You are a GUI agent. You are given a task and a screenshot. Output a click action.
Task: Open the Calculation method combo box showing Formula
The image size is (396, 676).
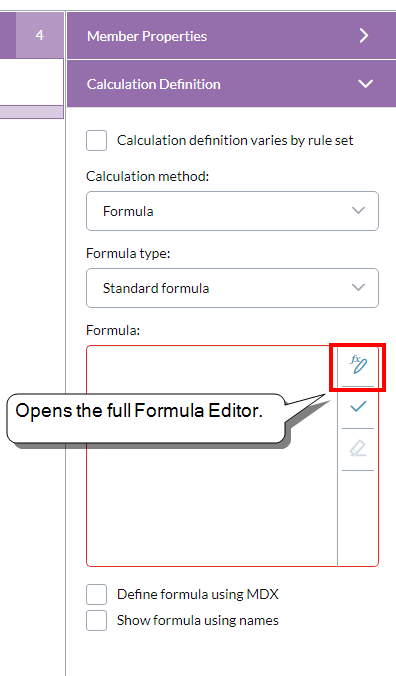coord(232,211)
